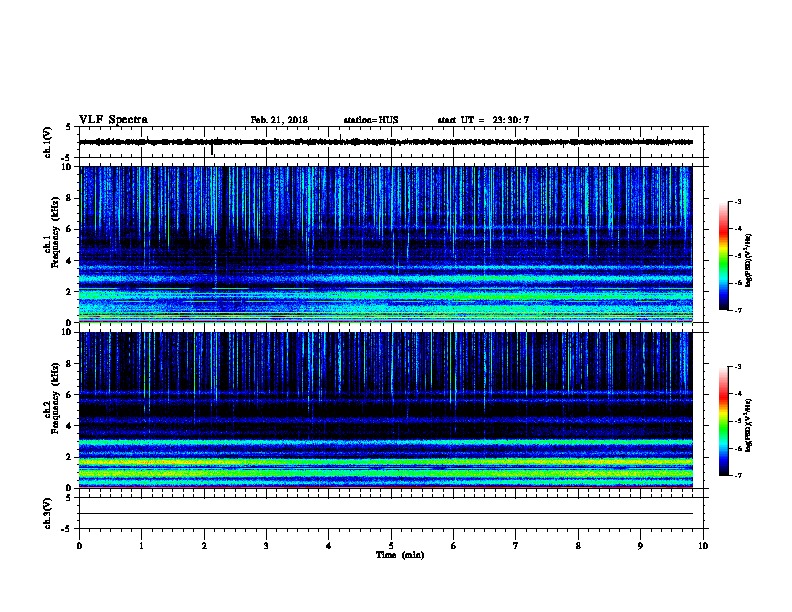Select the date text "Feb. 21, 2018"
This screenshot has height=612, width=792.
279,120
